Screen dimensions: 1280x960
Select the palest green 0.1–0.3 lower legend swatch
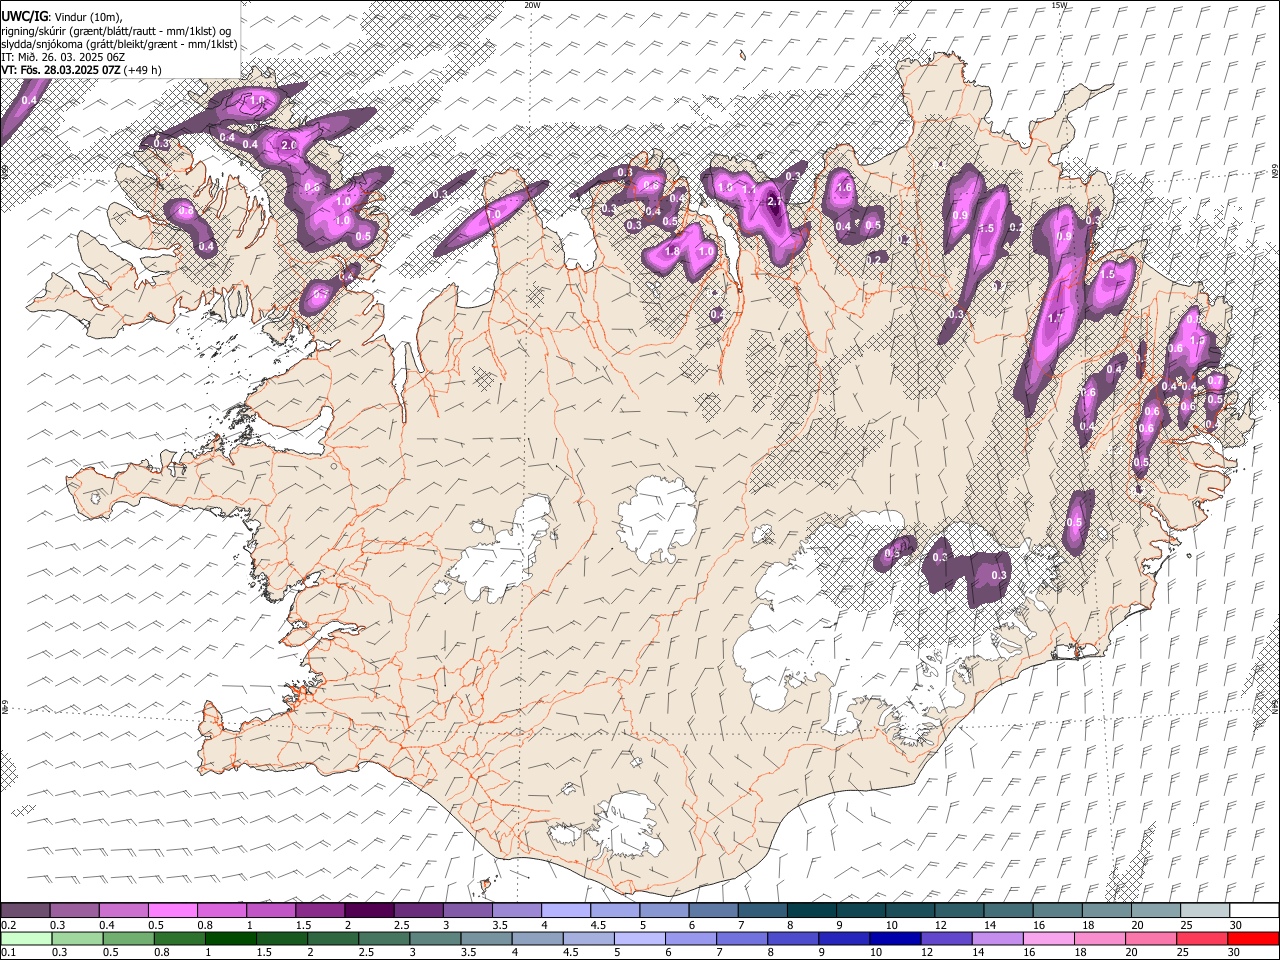pyautogui.click(x=26, y=938)
